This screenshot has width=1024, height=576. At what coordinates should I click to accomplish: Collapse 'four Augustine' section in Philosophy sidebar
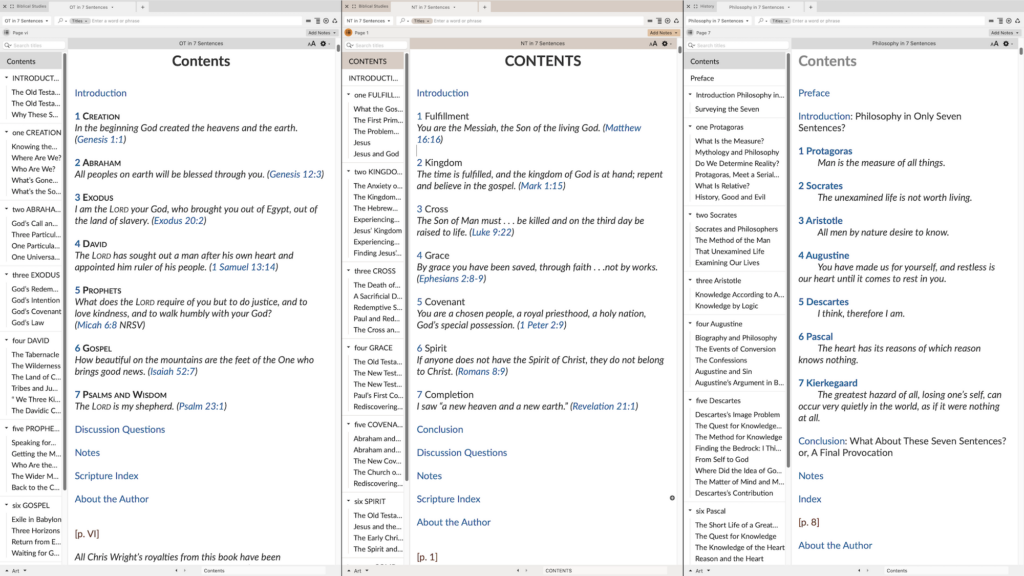pyautogui.click(x=690, y=324)
